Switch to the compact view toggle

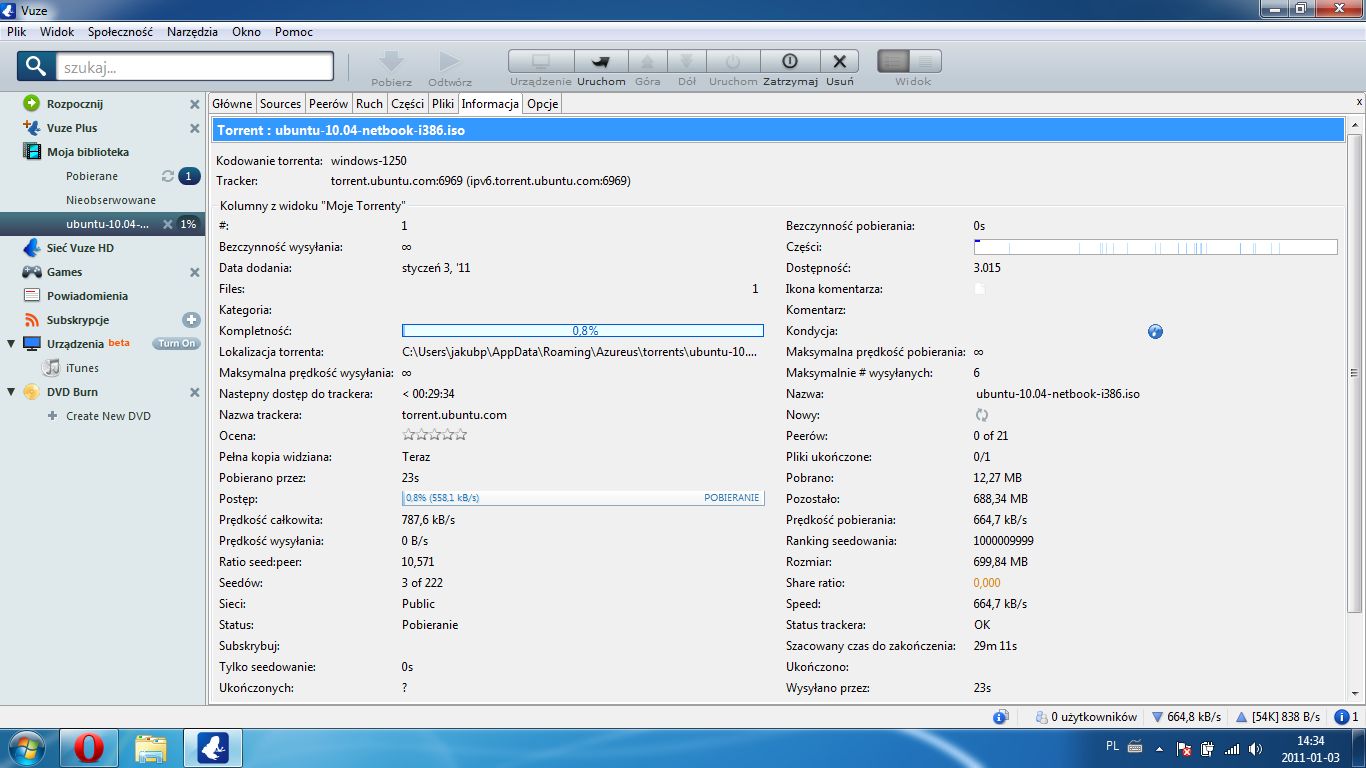pyautogui.click(x=925, y=62)
